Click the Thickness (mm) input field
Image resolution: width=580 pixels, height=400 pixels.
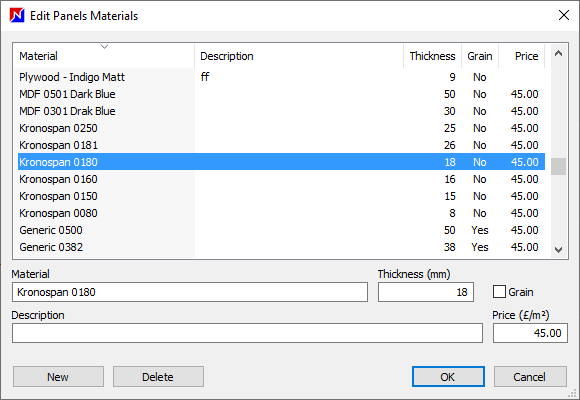click(x=426, y=292)
